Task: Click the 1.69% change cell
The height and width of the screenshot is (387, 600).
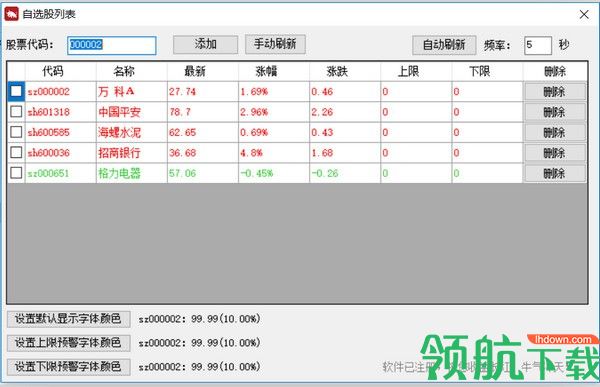Action: coord(274,91)
